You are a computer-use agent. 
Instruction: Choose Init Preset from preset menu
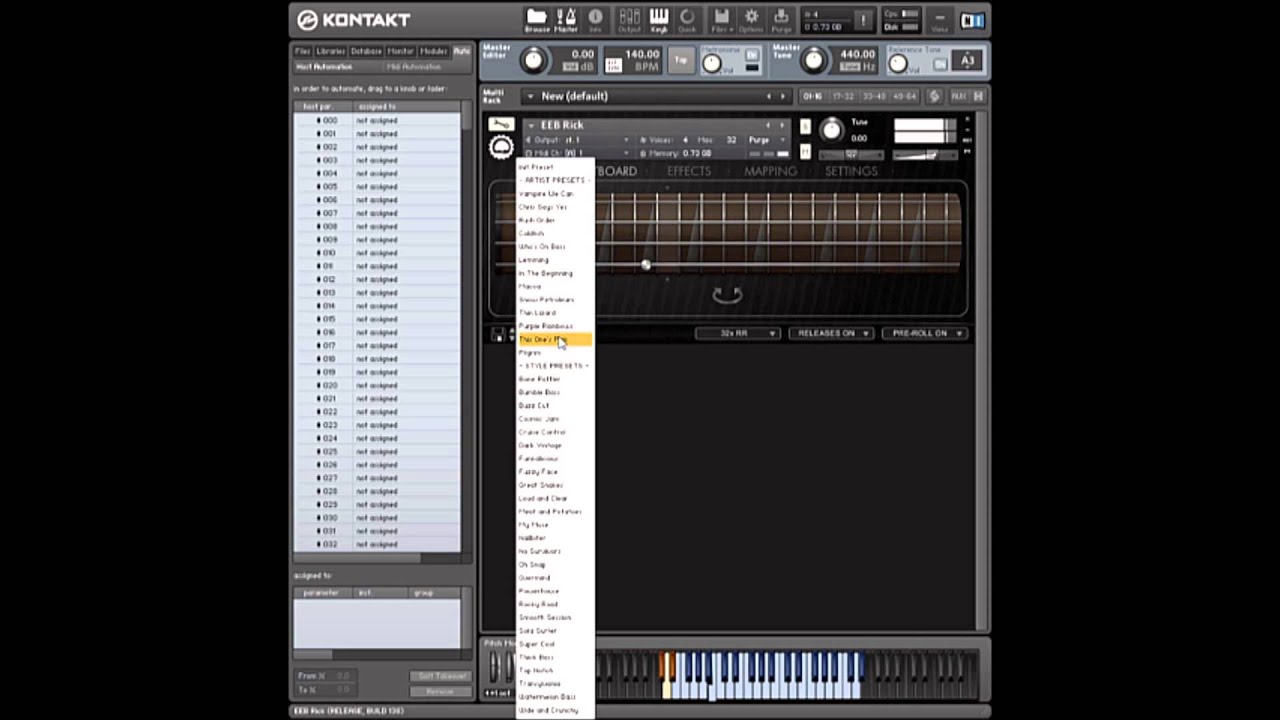[x=555, y=167]
